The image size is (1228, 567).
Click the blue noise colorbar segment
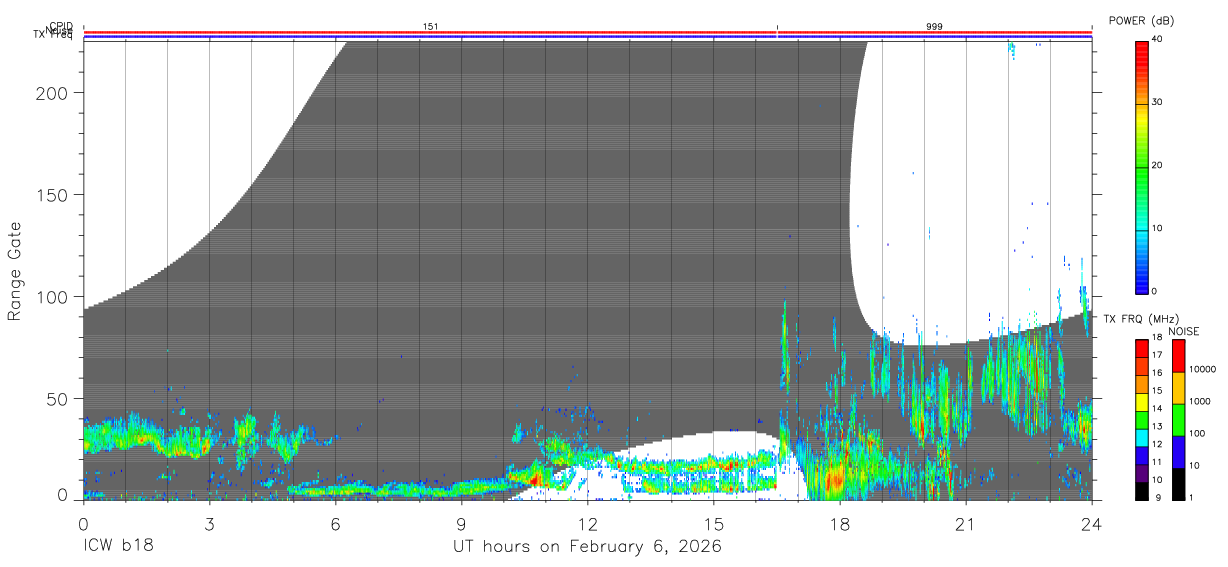tap(1178, 451)
